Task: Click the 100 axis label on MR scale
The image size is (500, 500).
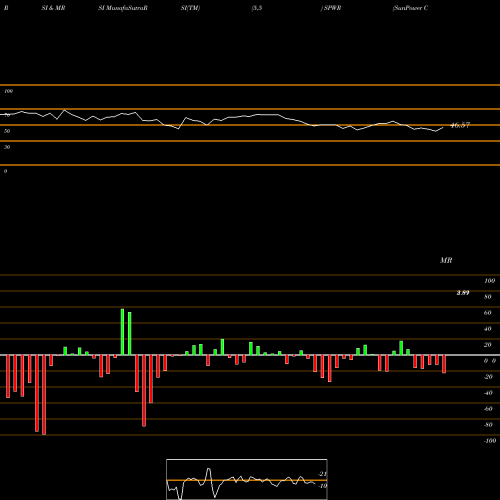Action: pyautogui.click(x=489, y=281)
